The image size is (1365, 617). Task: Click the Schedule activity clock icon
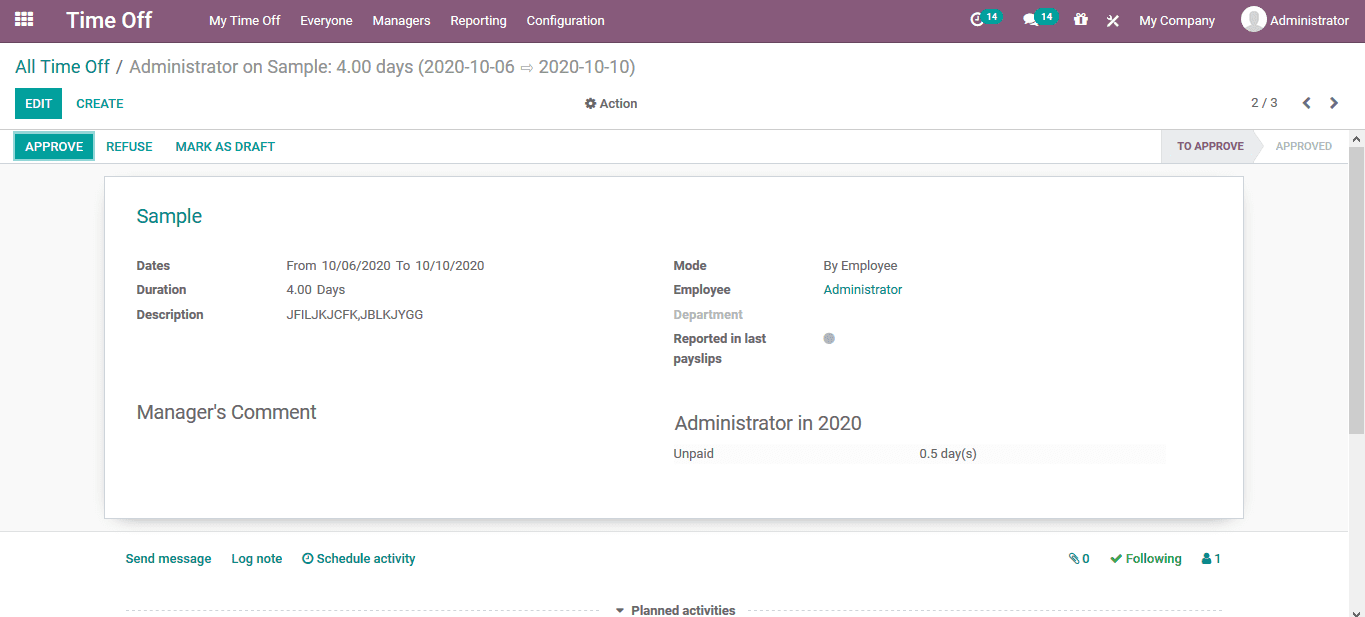click(x=307, y=558)
